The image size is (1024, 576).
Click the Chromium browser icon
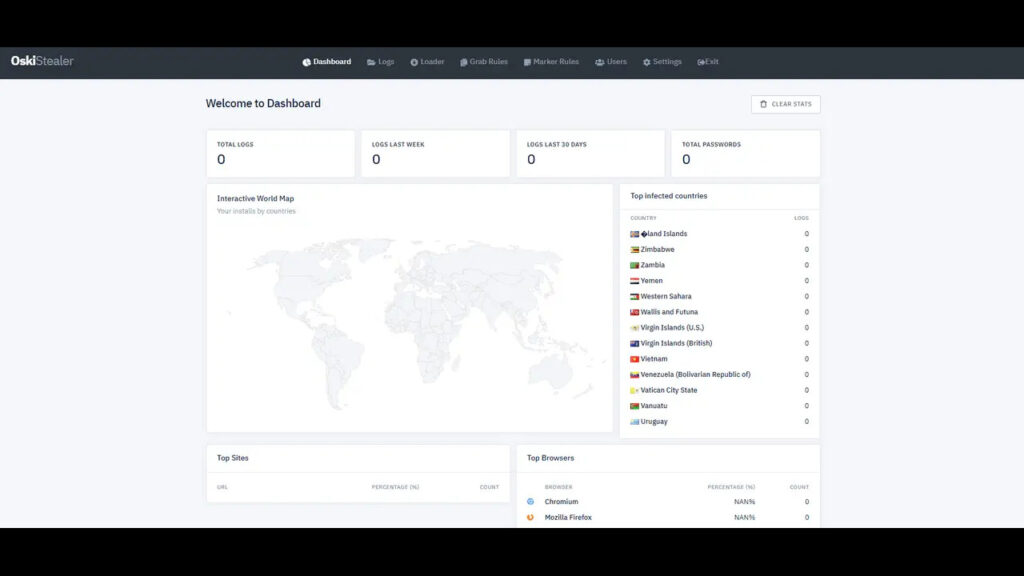pyautogui.click(x=530, y=502)
